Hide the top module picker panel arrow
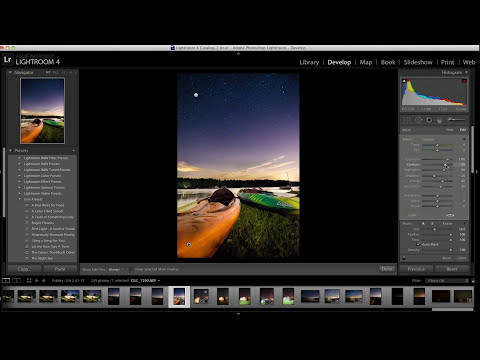This screenshot has height=360, width=480. (238, 54)
